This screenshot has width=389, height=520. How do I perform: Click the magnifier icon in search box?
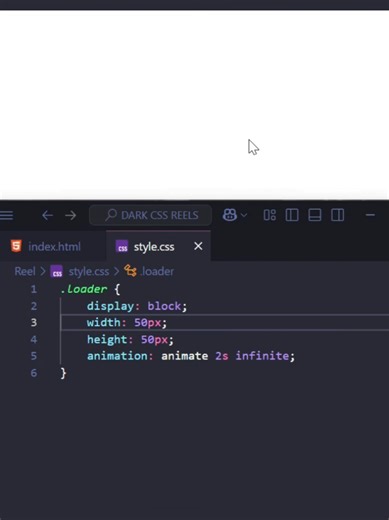click(x=110, y=215)
